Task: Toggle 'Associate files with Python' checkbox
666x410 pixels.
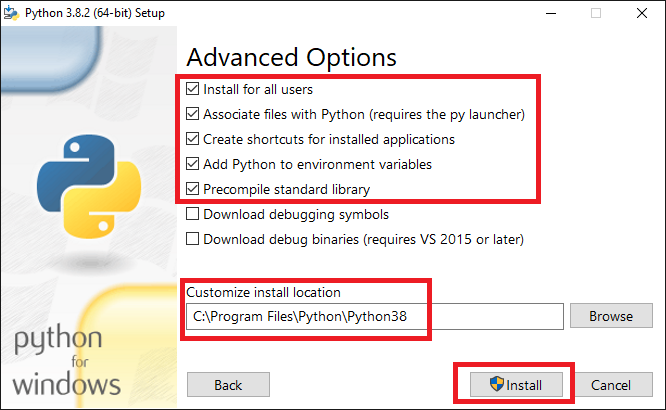Action: tap(193, 115)
